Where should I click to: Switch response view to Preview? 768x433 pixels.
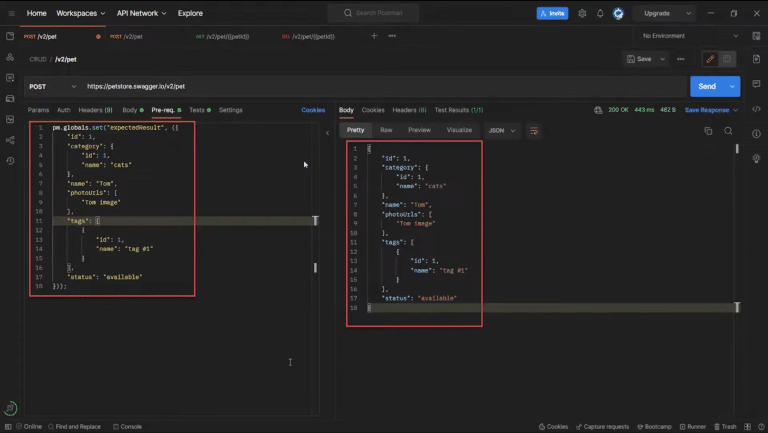point(419,130)
